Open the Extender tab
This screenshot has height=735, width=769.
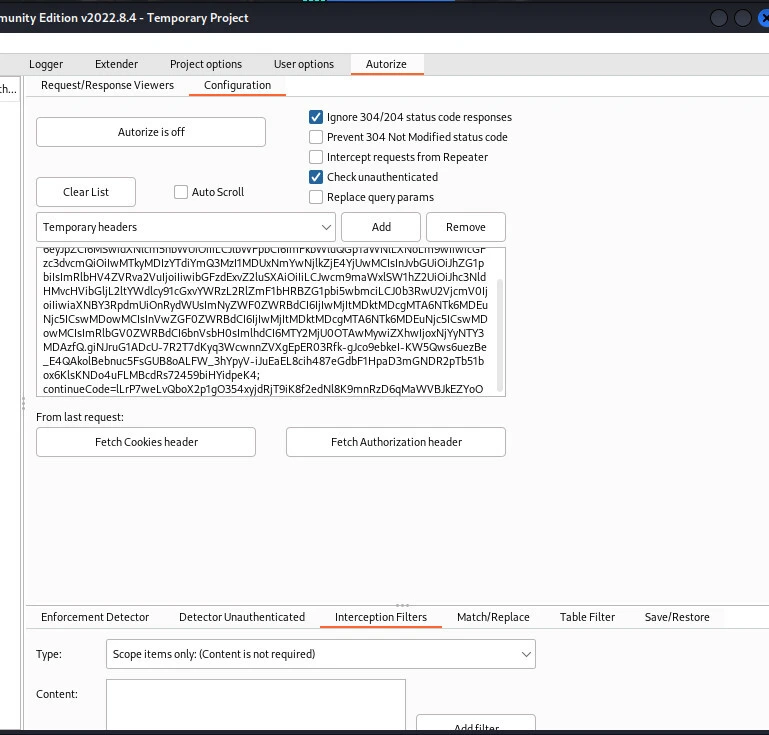tap(116, 64)
